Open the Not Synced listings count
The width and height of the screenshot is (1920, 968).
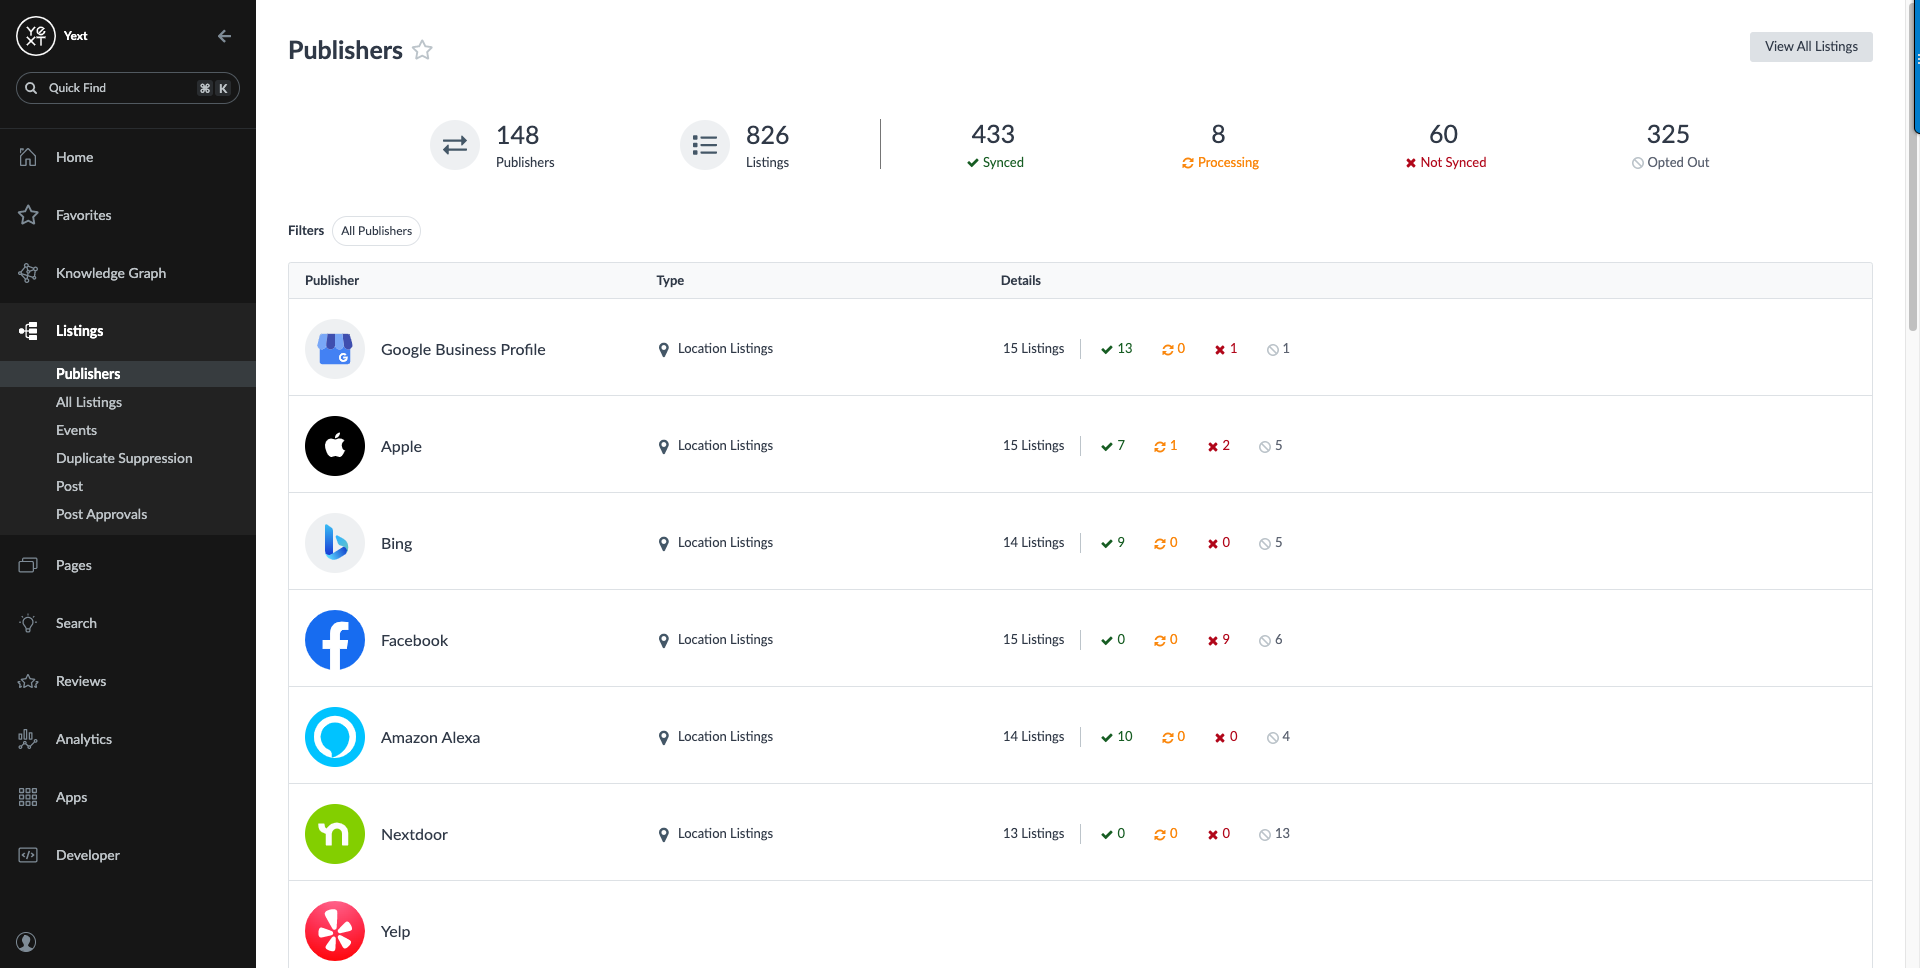click(x=1445, y=144)
